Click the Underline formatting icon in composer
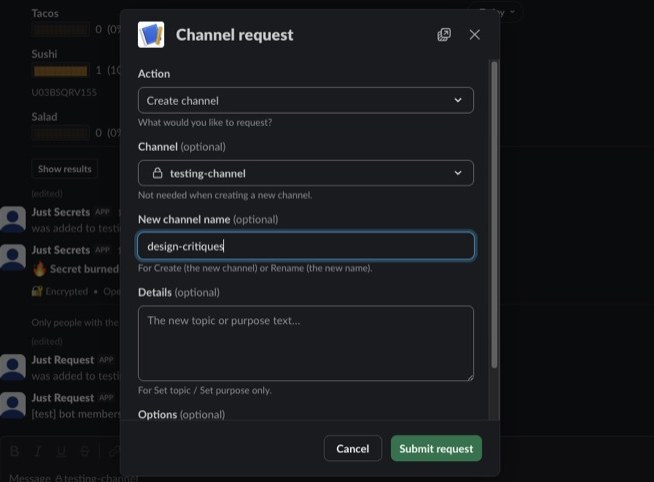Screen dimensions: 654x482 (61, 451)
